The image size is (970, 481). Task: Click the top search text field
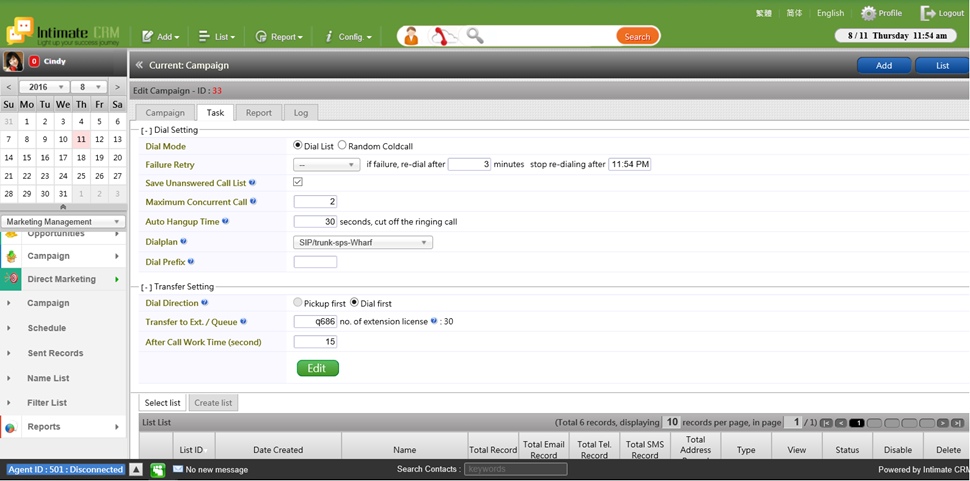tap(551, 36)
